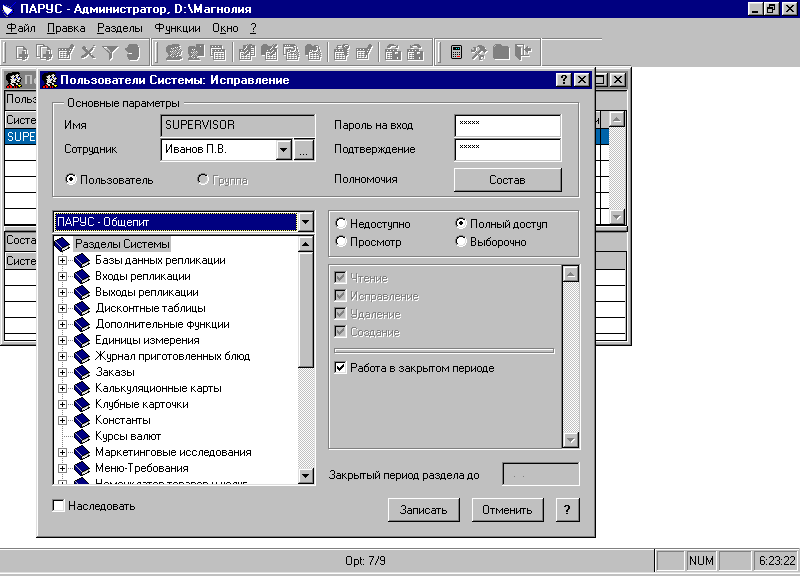Screen dimensions: 800x576
Task: Click the ... browse button beside Сотрудник
Action: pos(304,150)
